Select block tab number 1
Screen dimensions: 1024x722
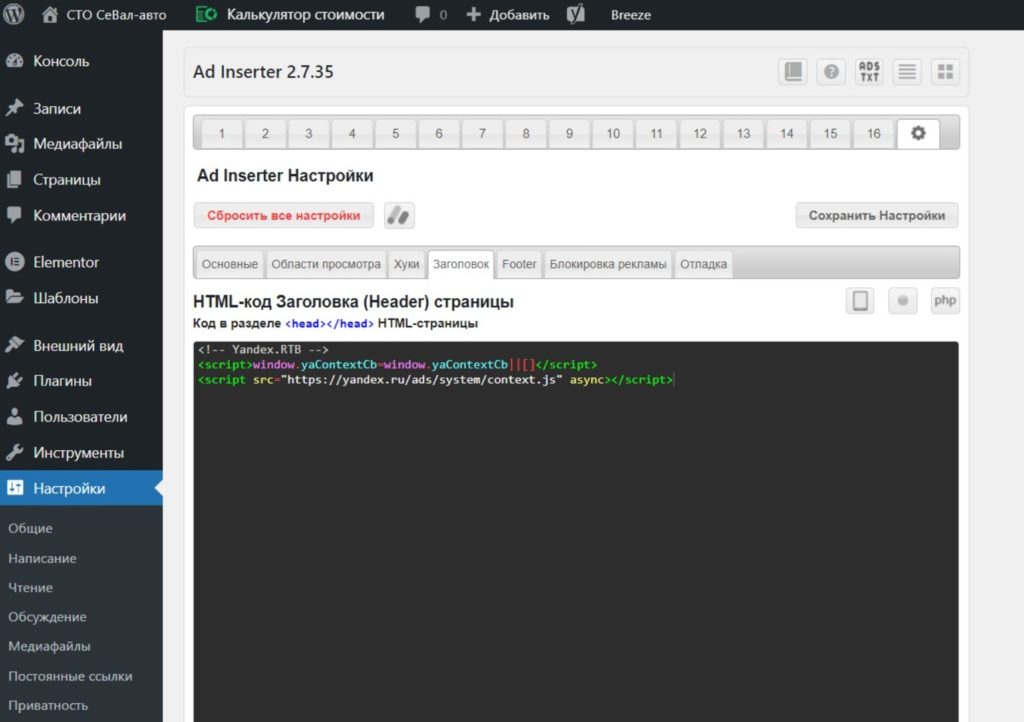click(x=221, y=134)
